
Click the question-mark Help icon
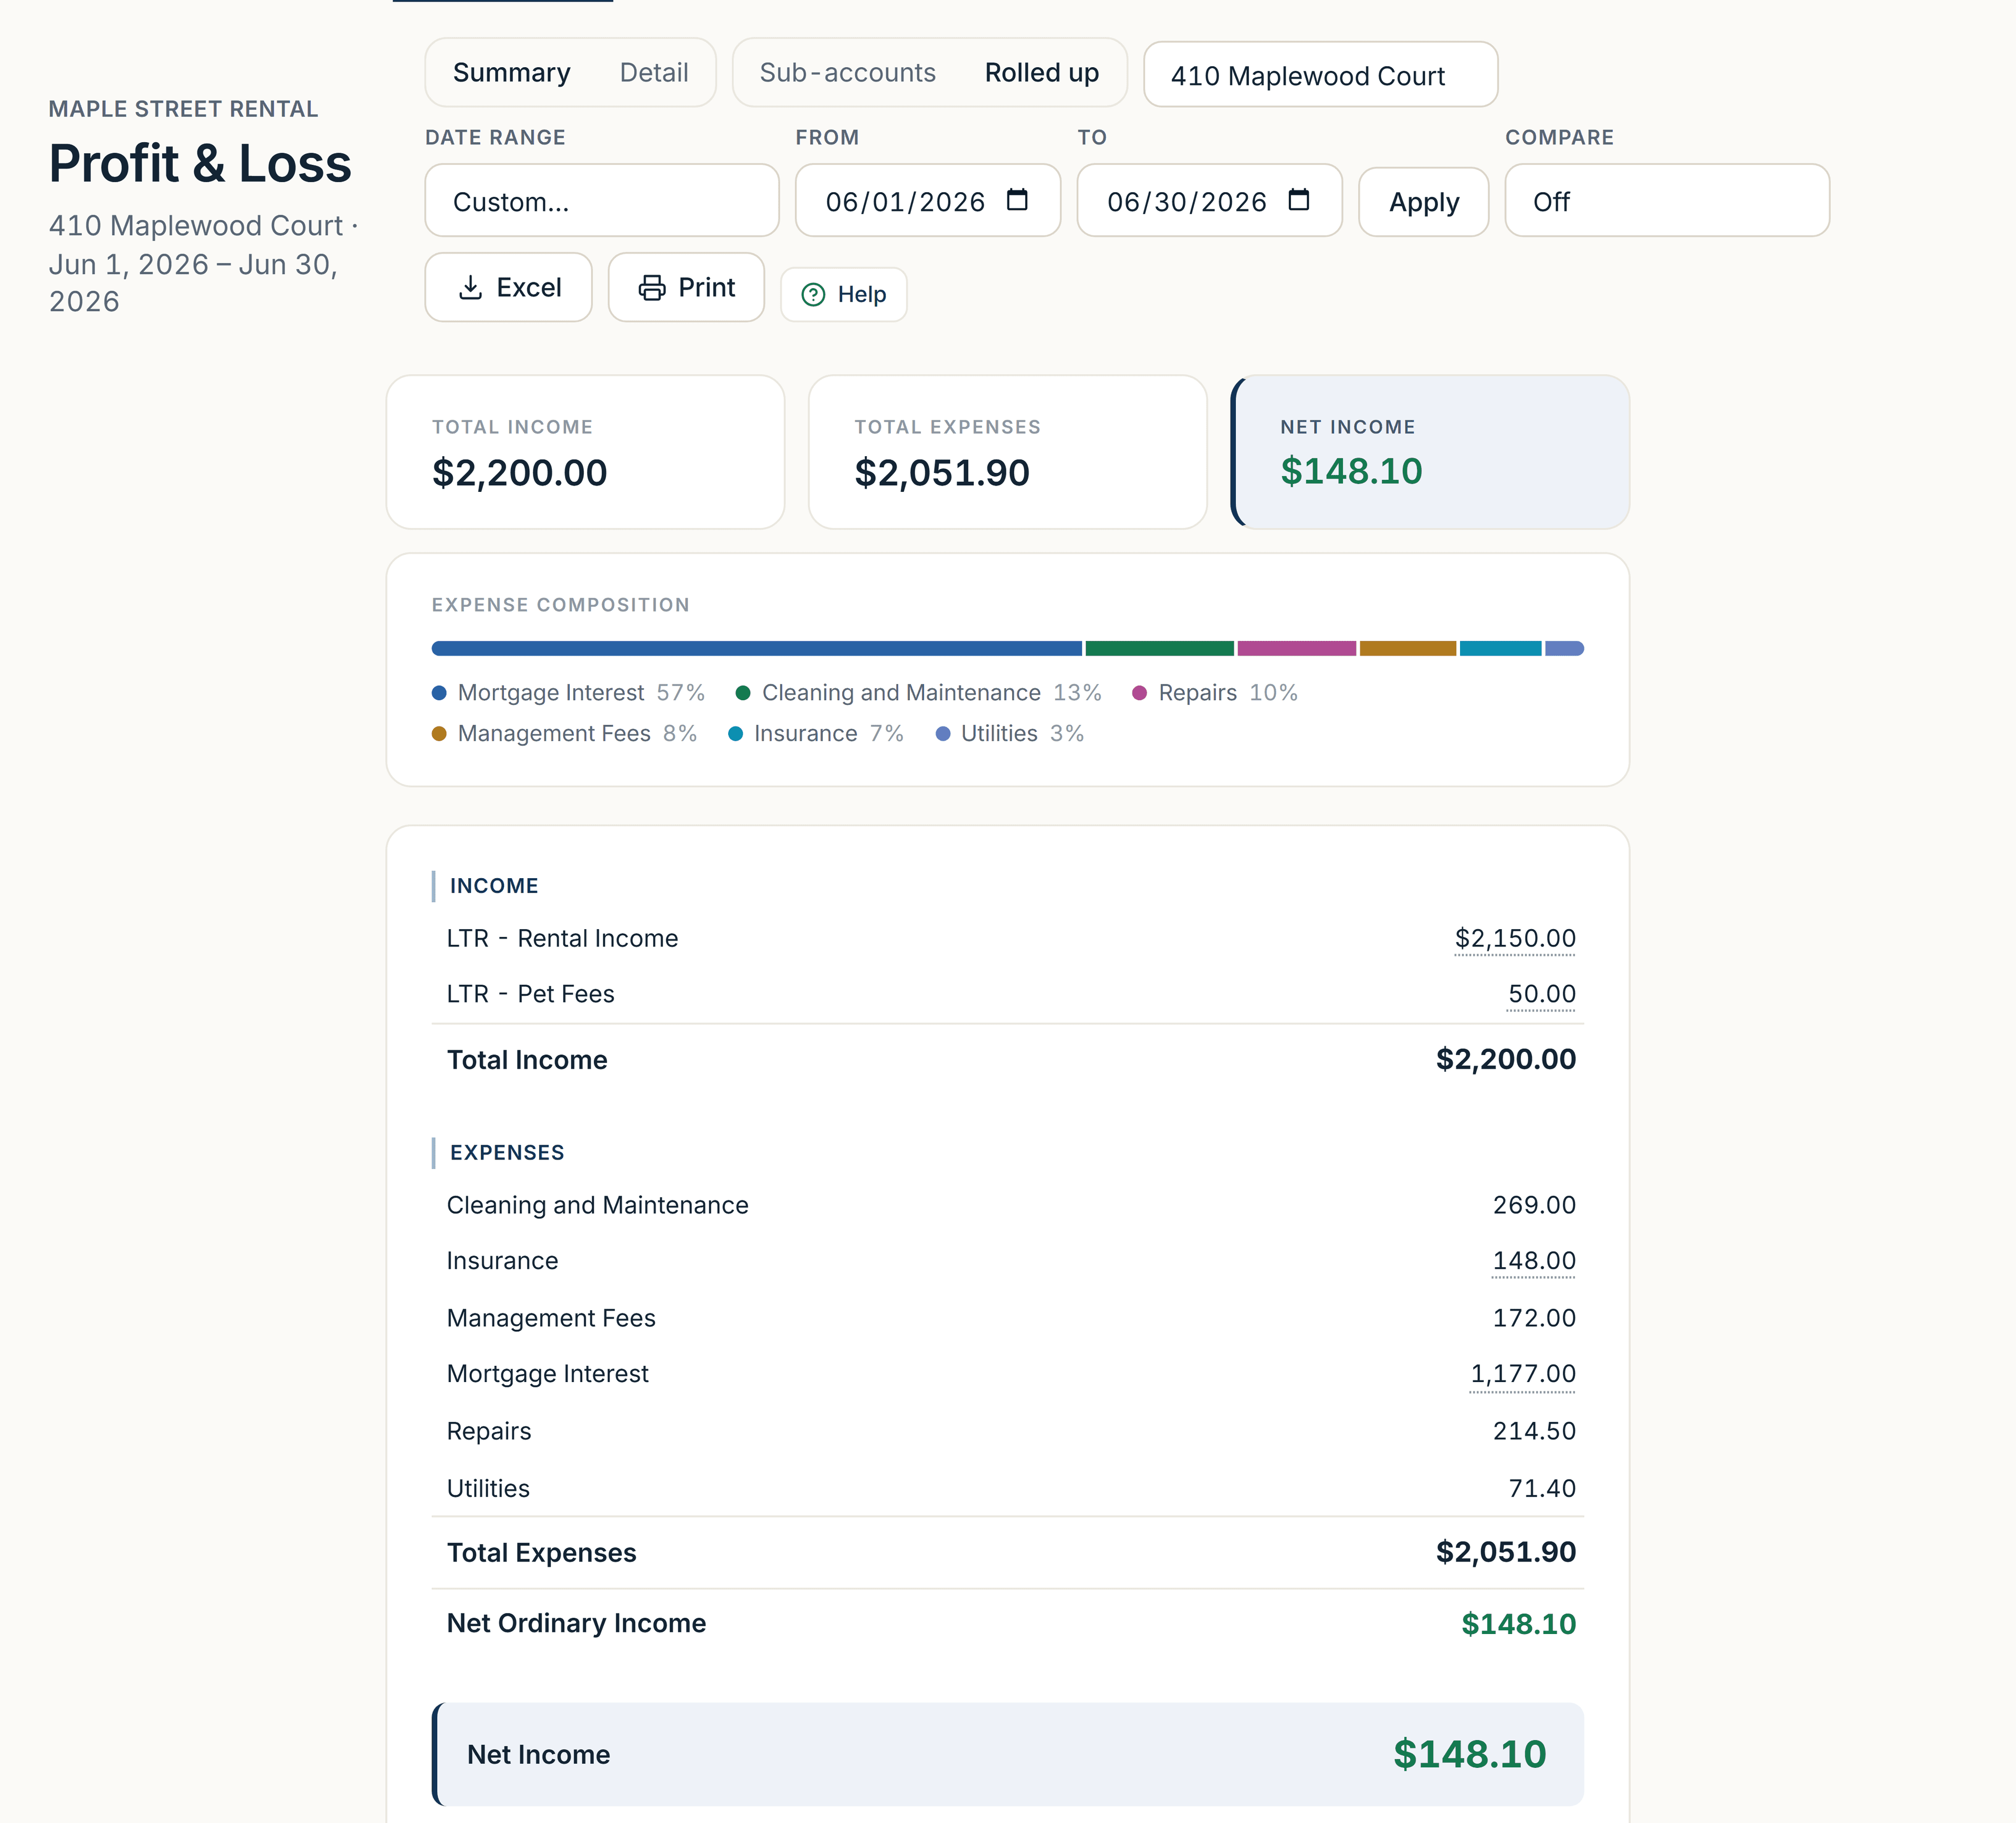coord(814,294)
